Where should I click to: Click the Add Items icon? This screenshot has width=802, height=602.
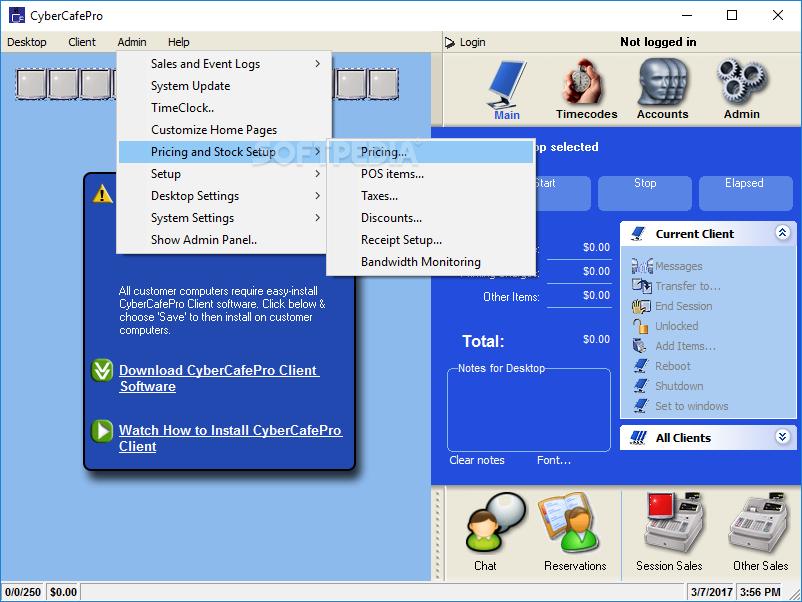click(x=640, y=346)
